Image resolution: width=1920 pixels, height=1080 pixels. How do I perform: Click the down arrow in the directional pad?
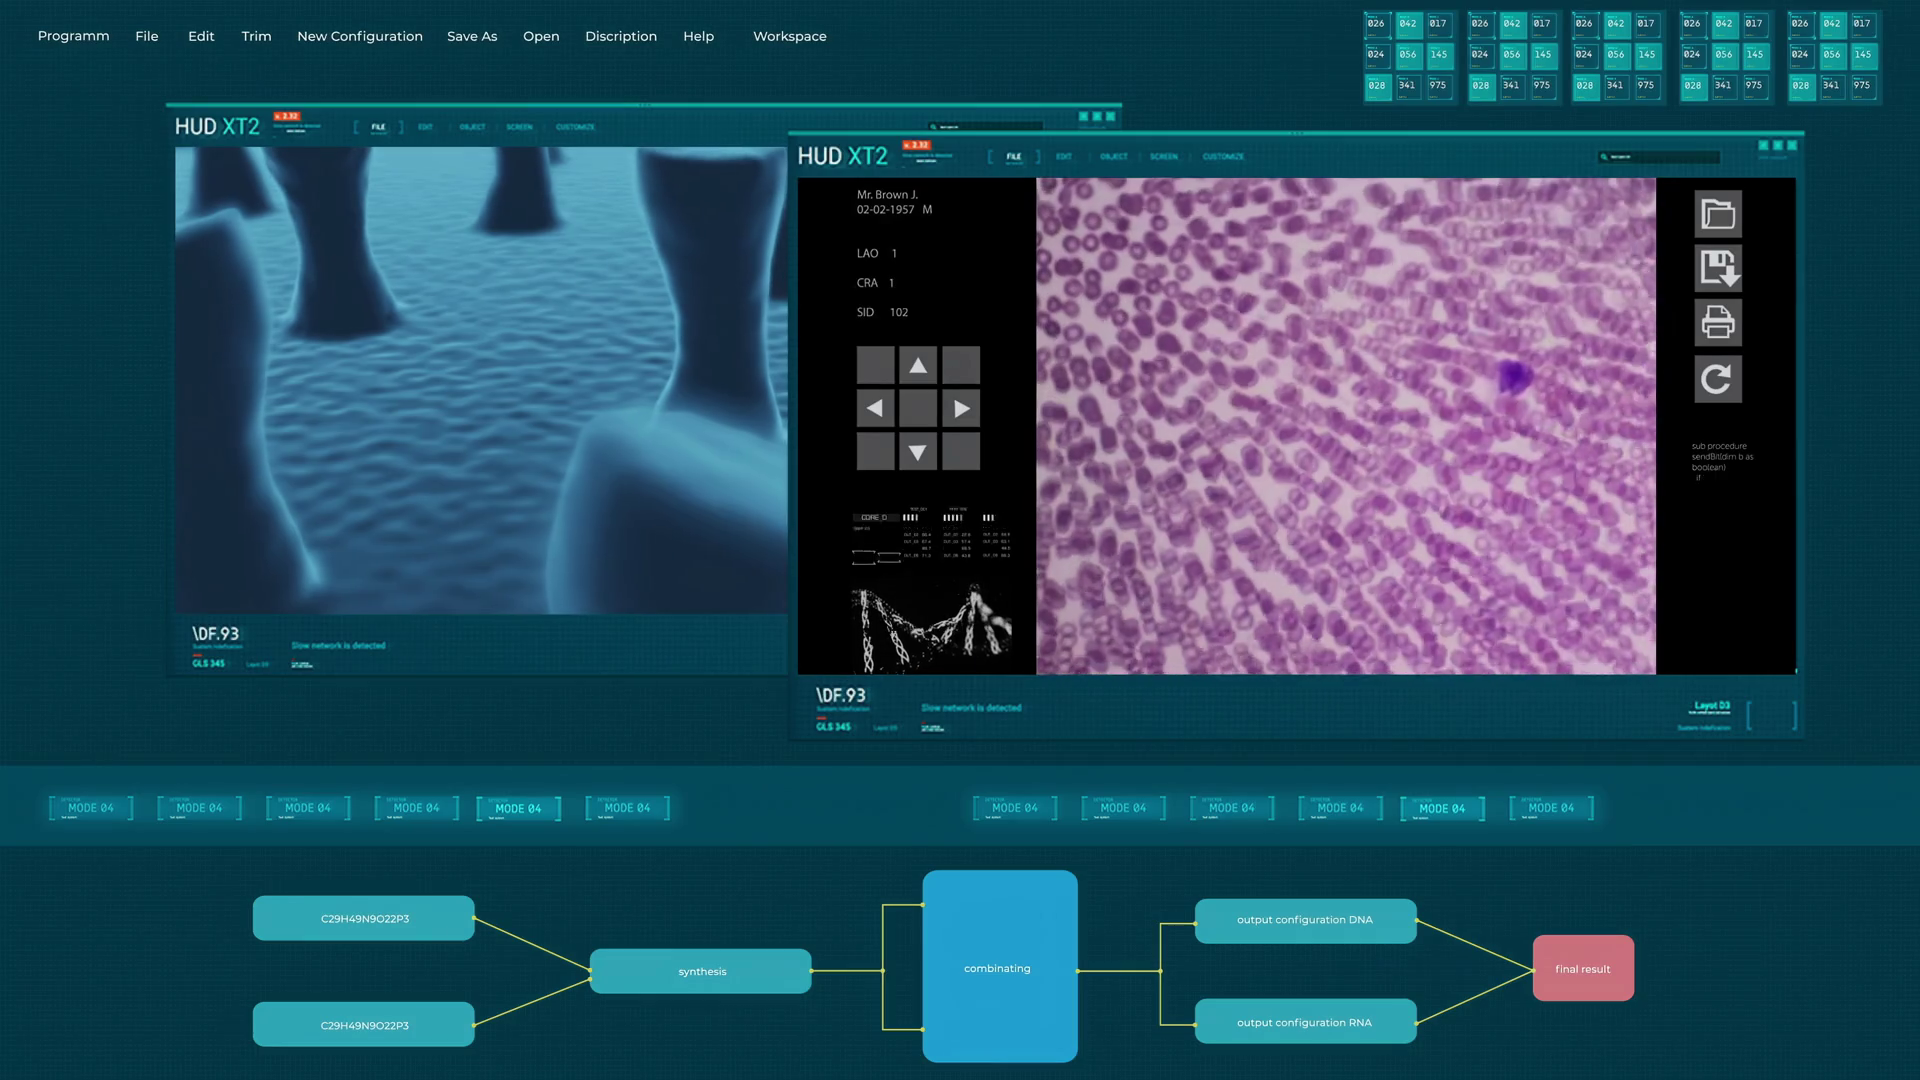(x=918, y=452)
